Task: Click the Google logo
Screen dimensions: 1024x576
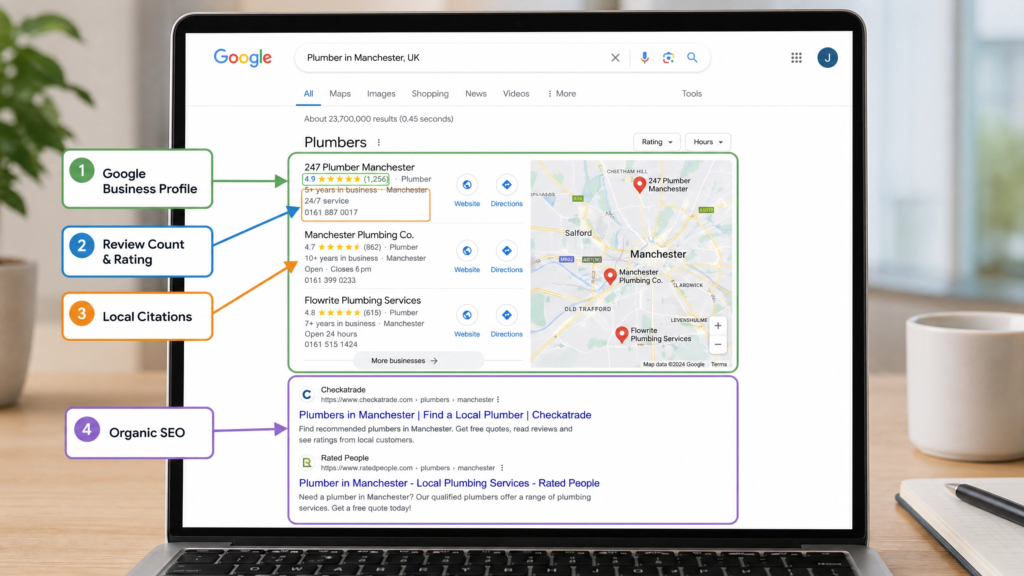Action: 242,57
